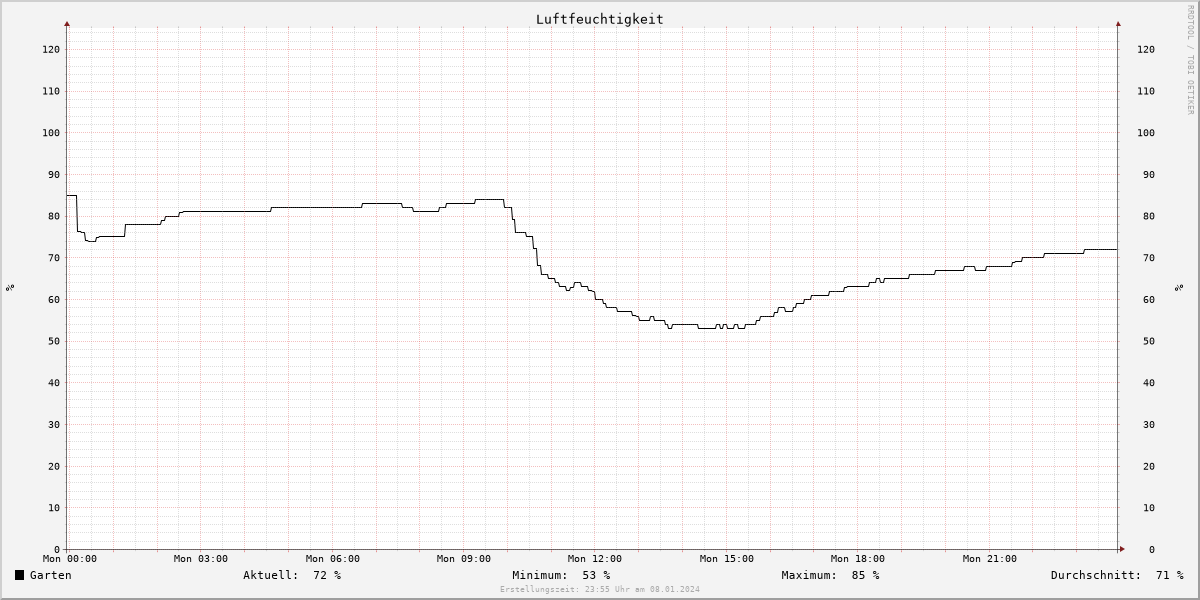Click the '100' label on the right axis
The width and height of the screenshot is (1200, 600).
[1146, 133]
